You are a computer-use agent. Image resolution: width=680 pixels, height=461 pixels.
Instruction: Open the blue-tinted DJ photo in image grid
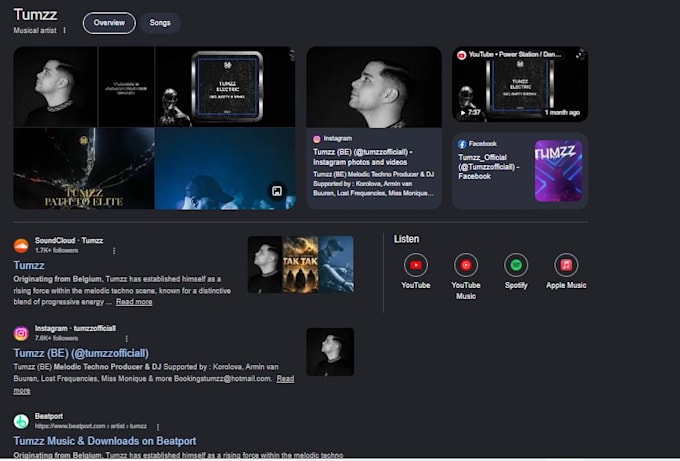coord(225,168)
